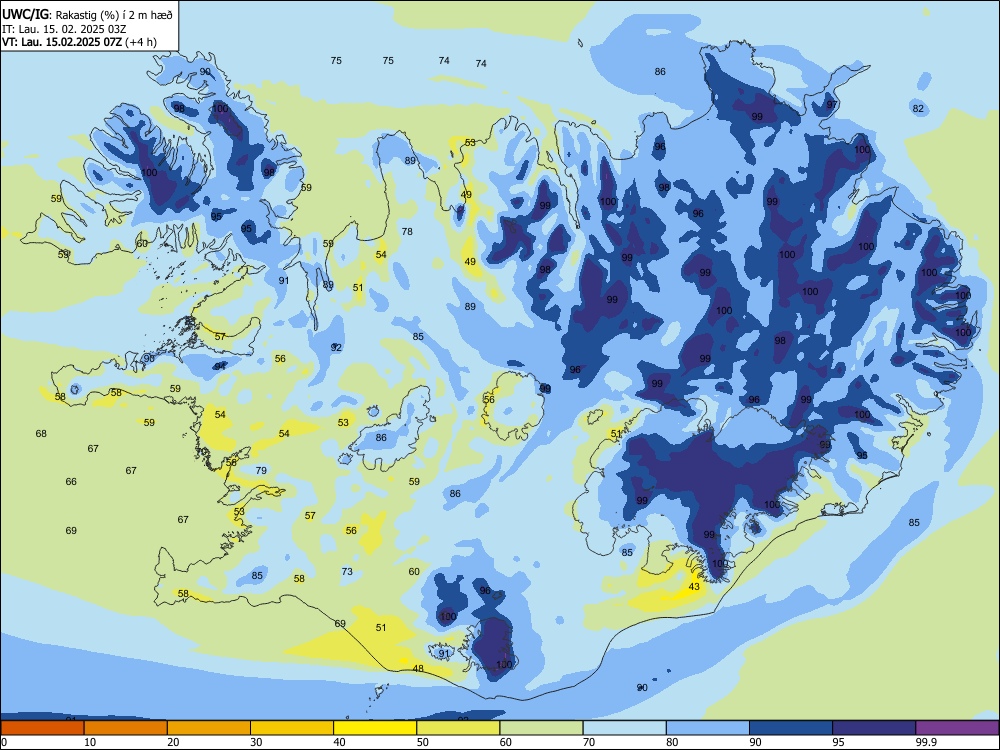Select the navy 95–99.9 legend swatch
The width and height of the screenshot is (1000, 750).
pyautogui.click(x=874, y=728)
